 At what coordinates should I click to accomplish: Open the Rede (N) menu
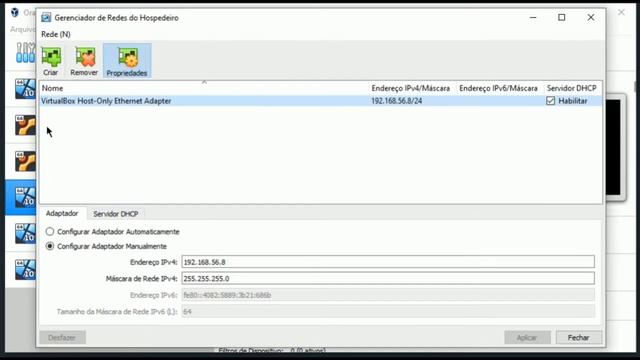click(x=56, y=34)
